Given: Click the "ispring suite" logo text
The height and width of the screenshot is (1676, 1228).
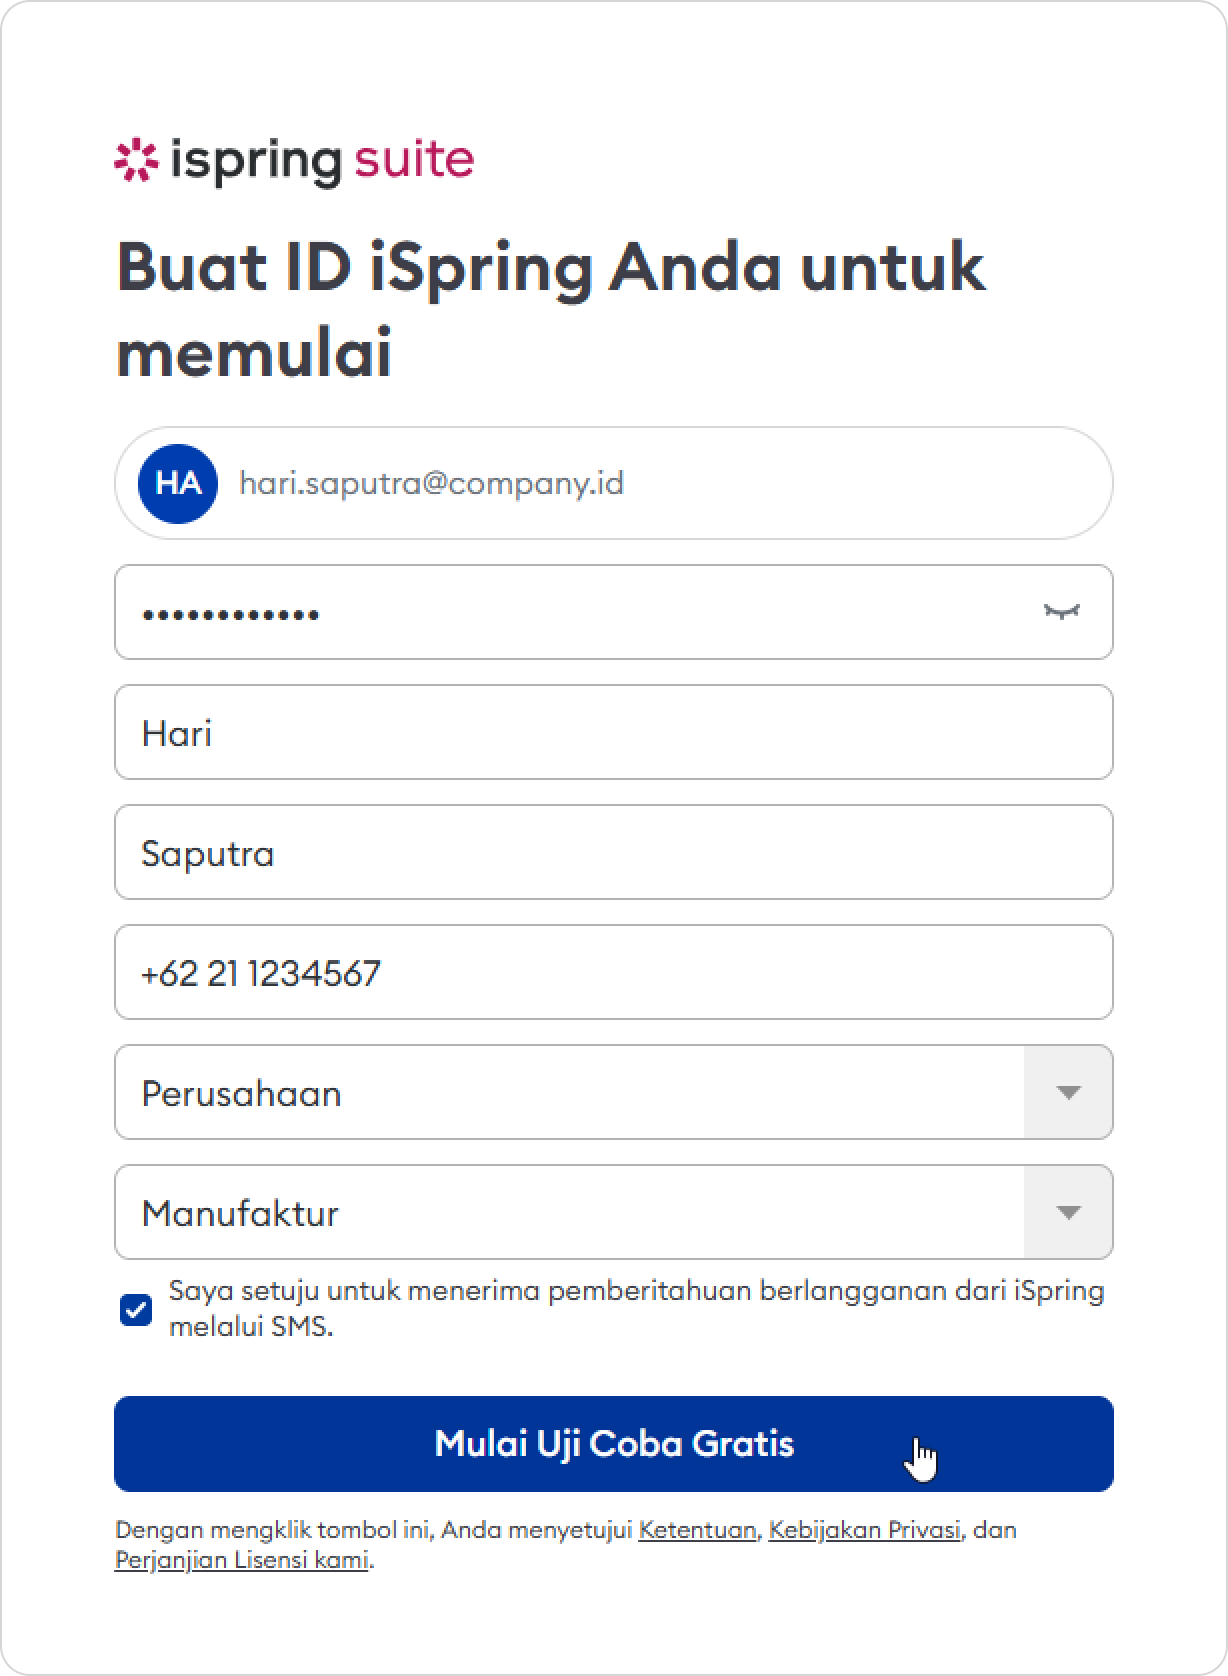Looking at the screenshot, I should coord(322,161).
